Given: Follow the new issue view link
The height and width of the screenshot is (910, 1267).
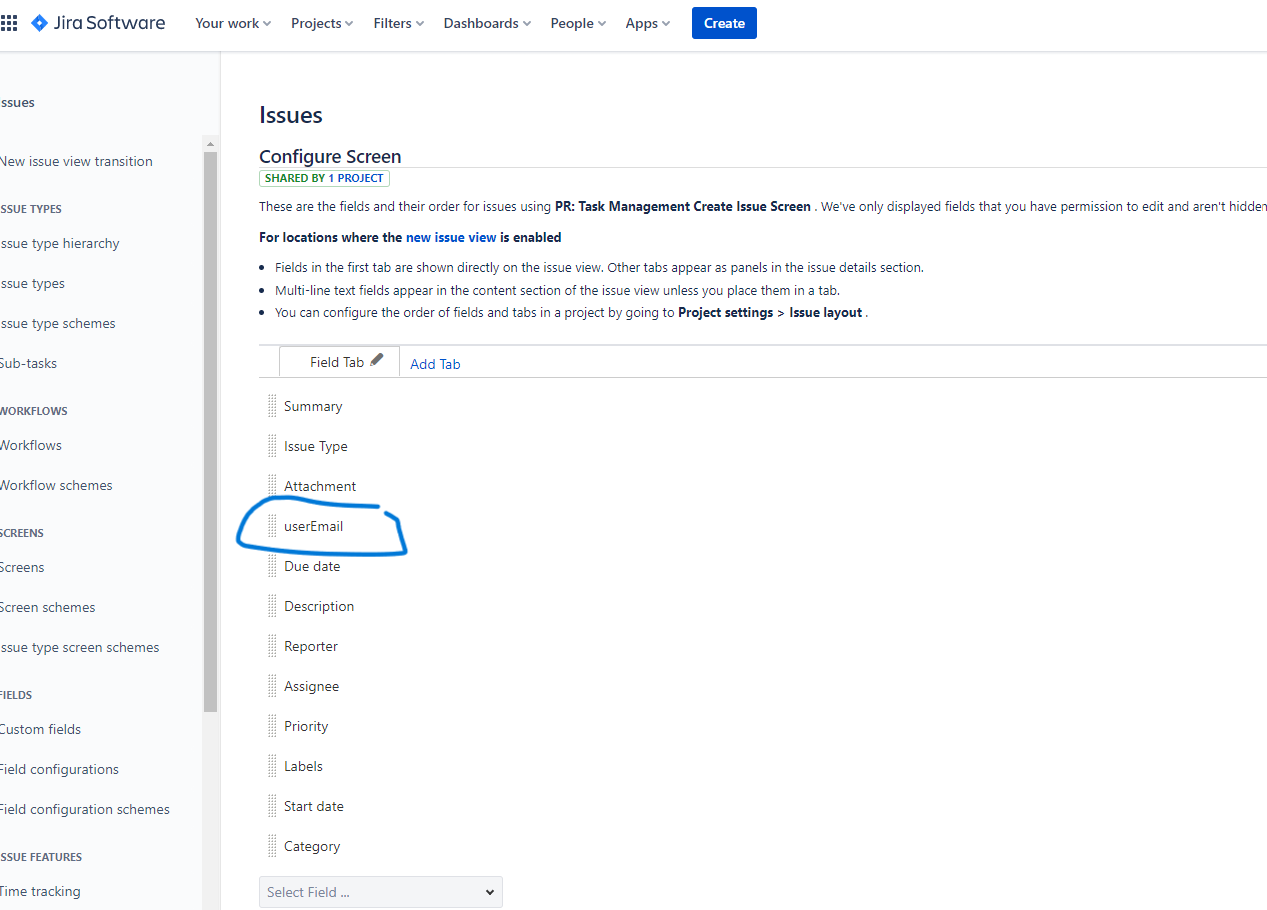Looking at the screenshot, I should pos(450,237).
